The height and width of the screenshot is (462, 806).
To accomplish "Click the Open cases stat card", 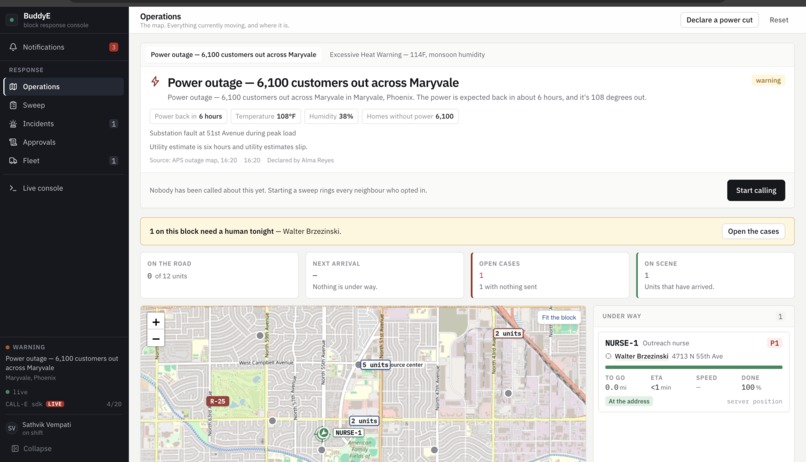I will point(550,275).
